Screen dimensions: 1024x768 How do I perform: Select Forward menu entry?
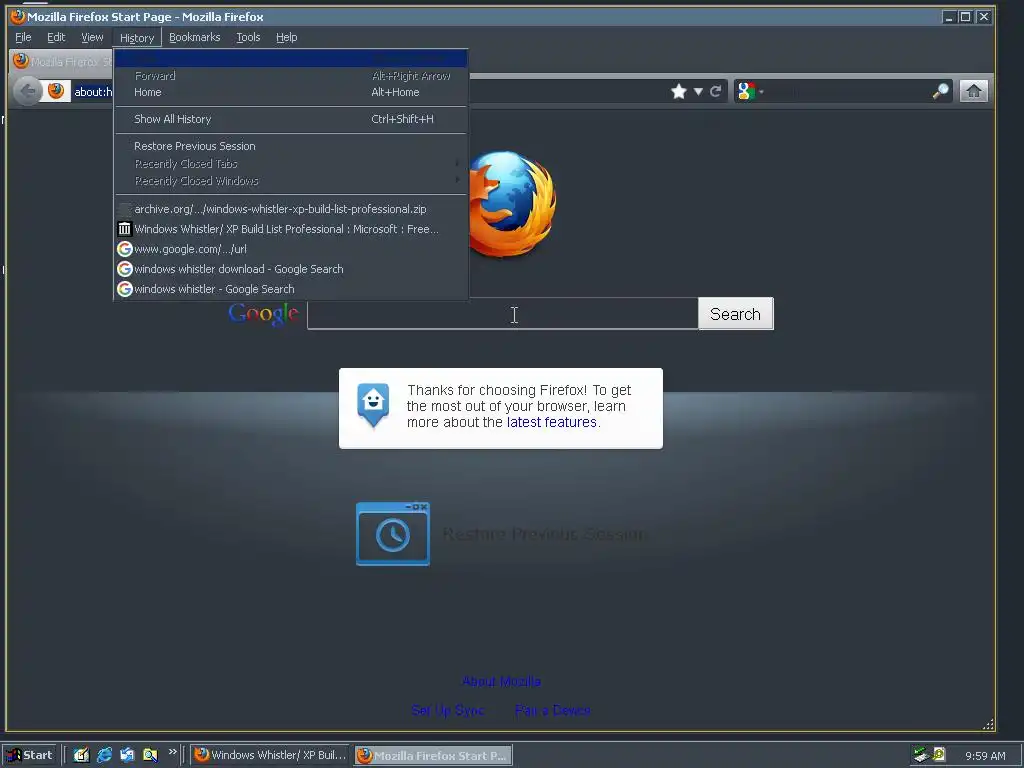291,76
